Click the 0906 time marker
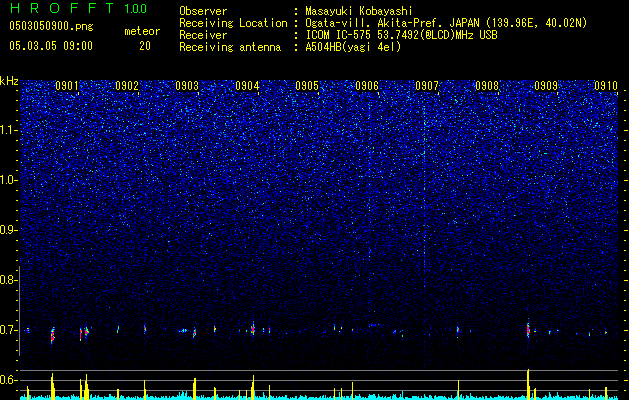The width and height of the screenshot is (629, 400). 367,86
